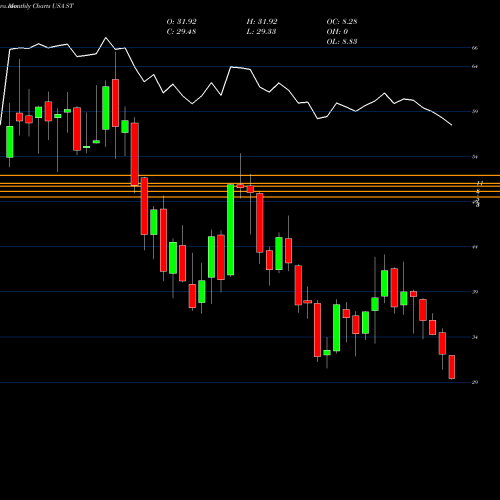Select the 'O: 31.92' open price readout

[181, 22]
